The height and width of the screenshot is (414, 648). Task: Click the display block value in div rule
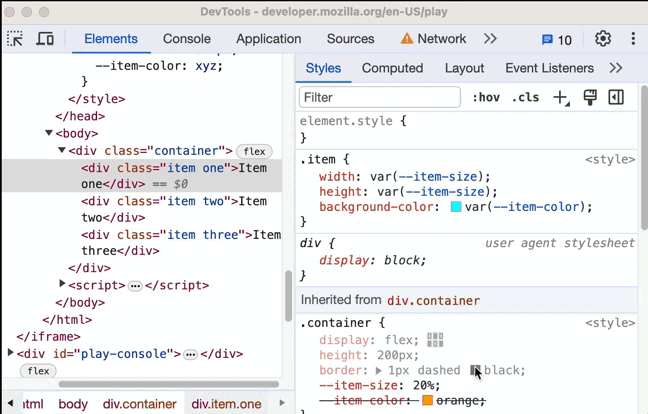coord(401,260)
